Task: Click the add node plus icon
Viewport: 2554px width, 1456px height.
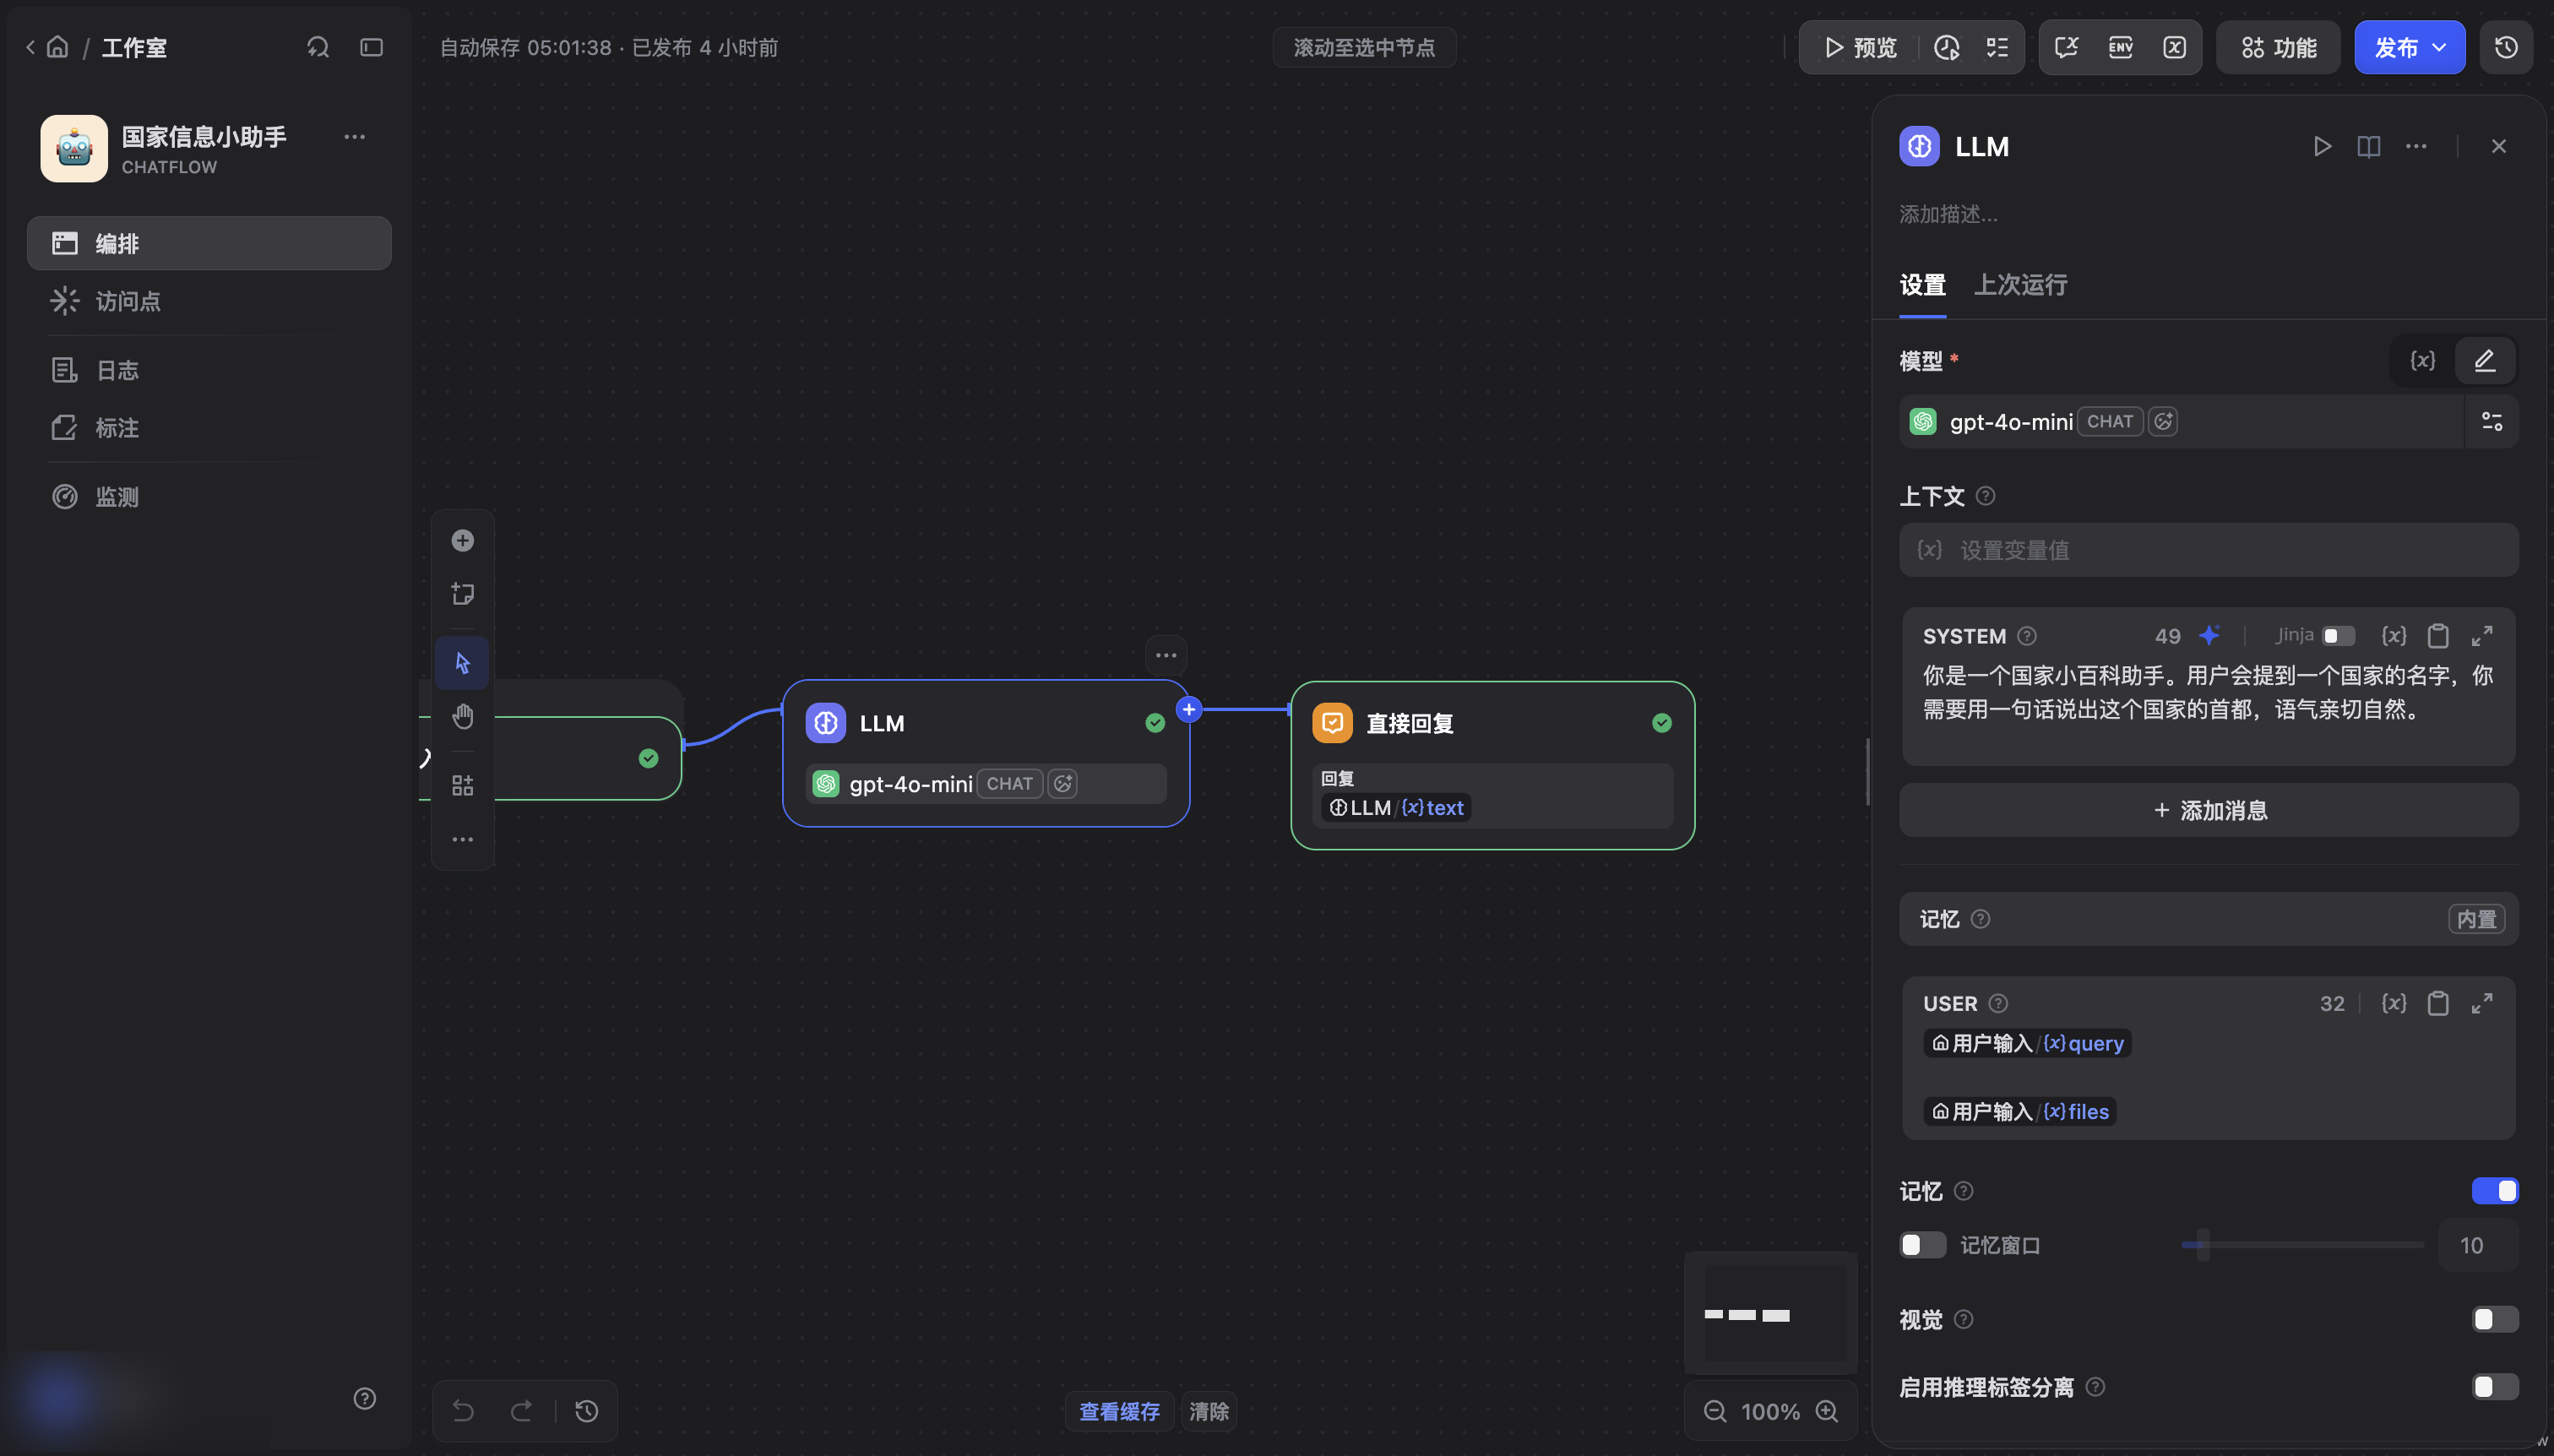Action: coord(462,540)
